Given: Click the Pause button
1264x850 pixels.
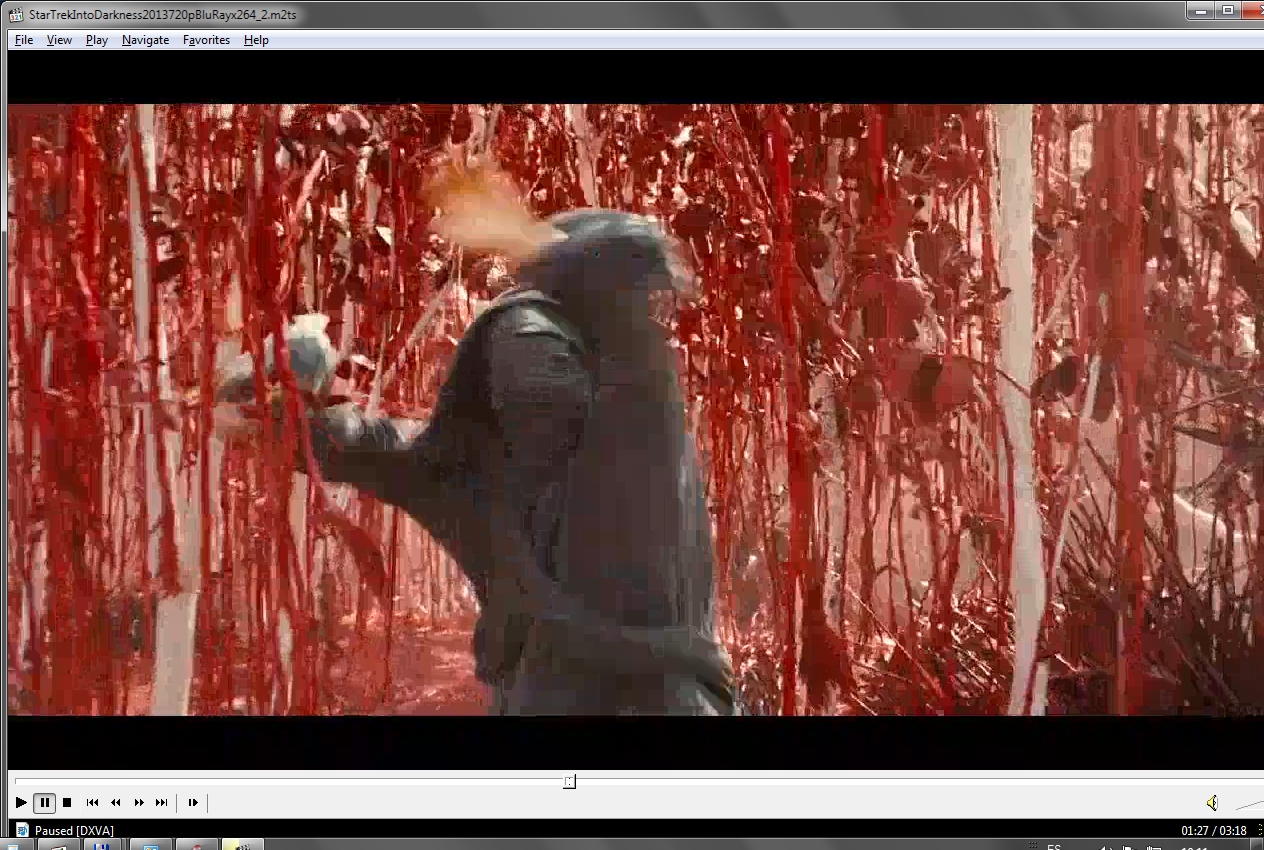Looking at the screenshot, I should click(45, 802).
